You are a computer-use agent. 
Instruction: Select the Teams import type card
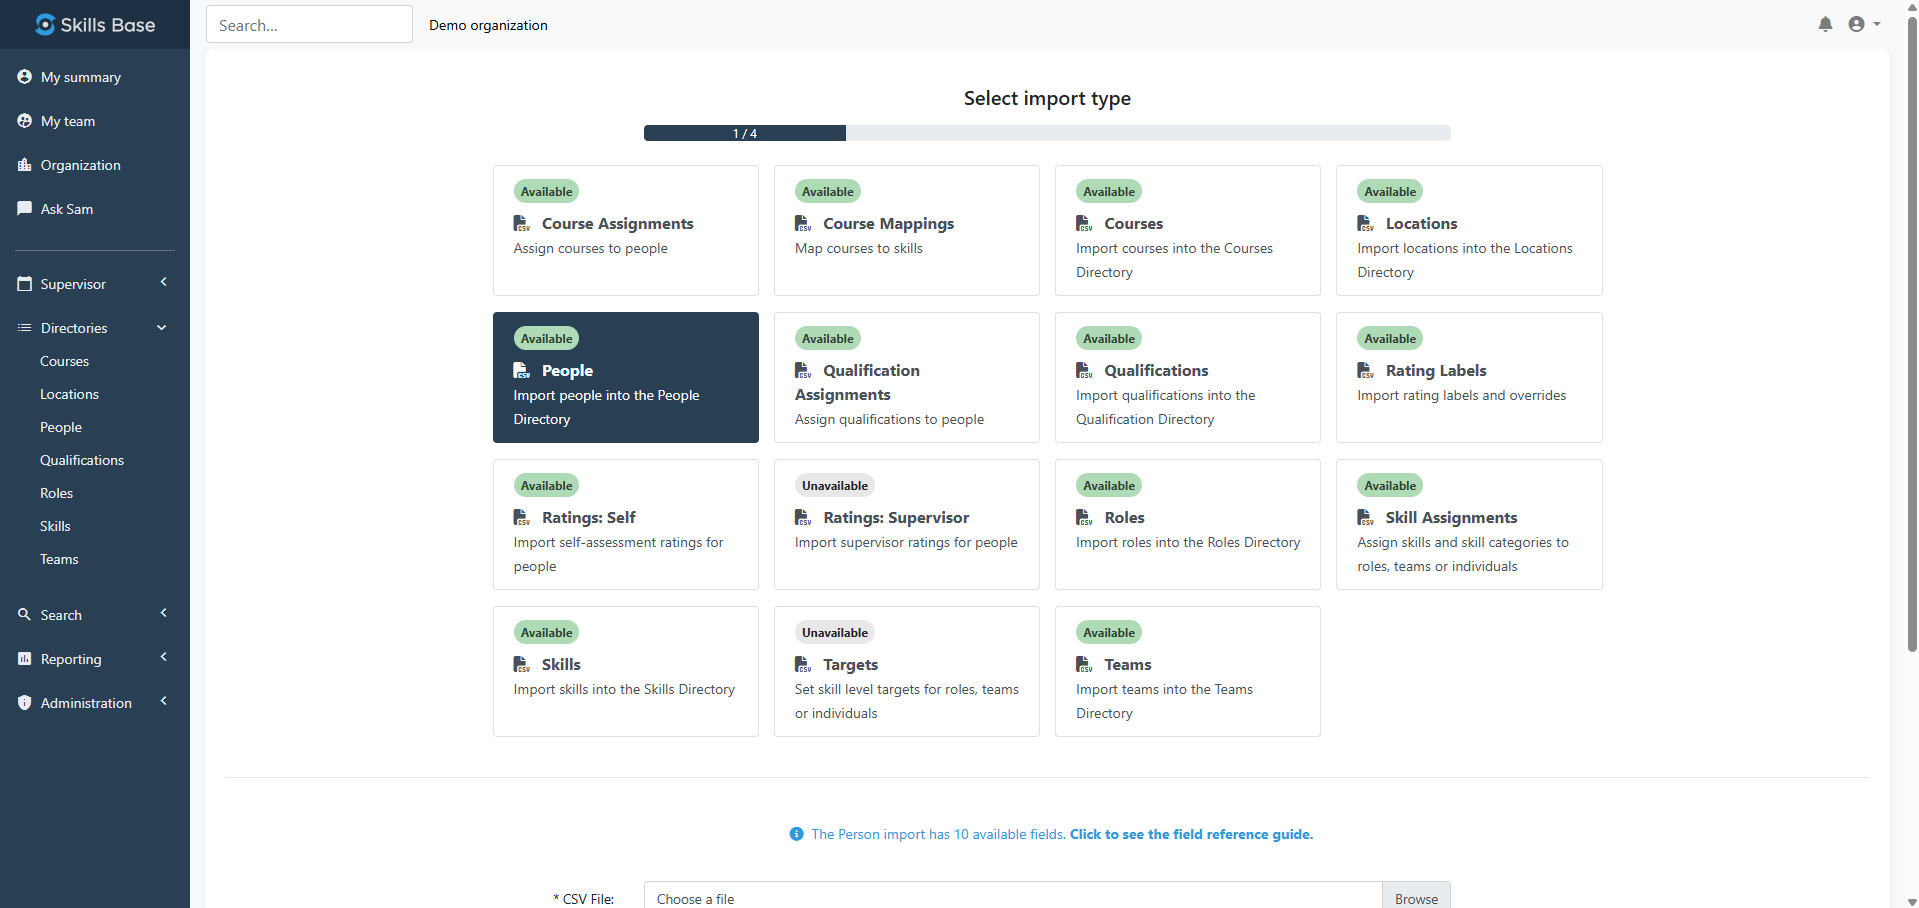click(1187, 671)
